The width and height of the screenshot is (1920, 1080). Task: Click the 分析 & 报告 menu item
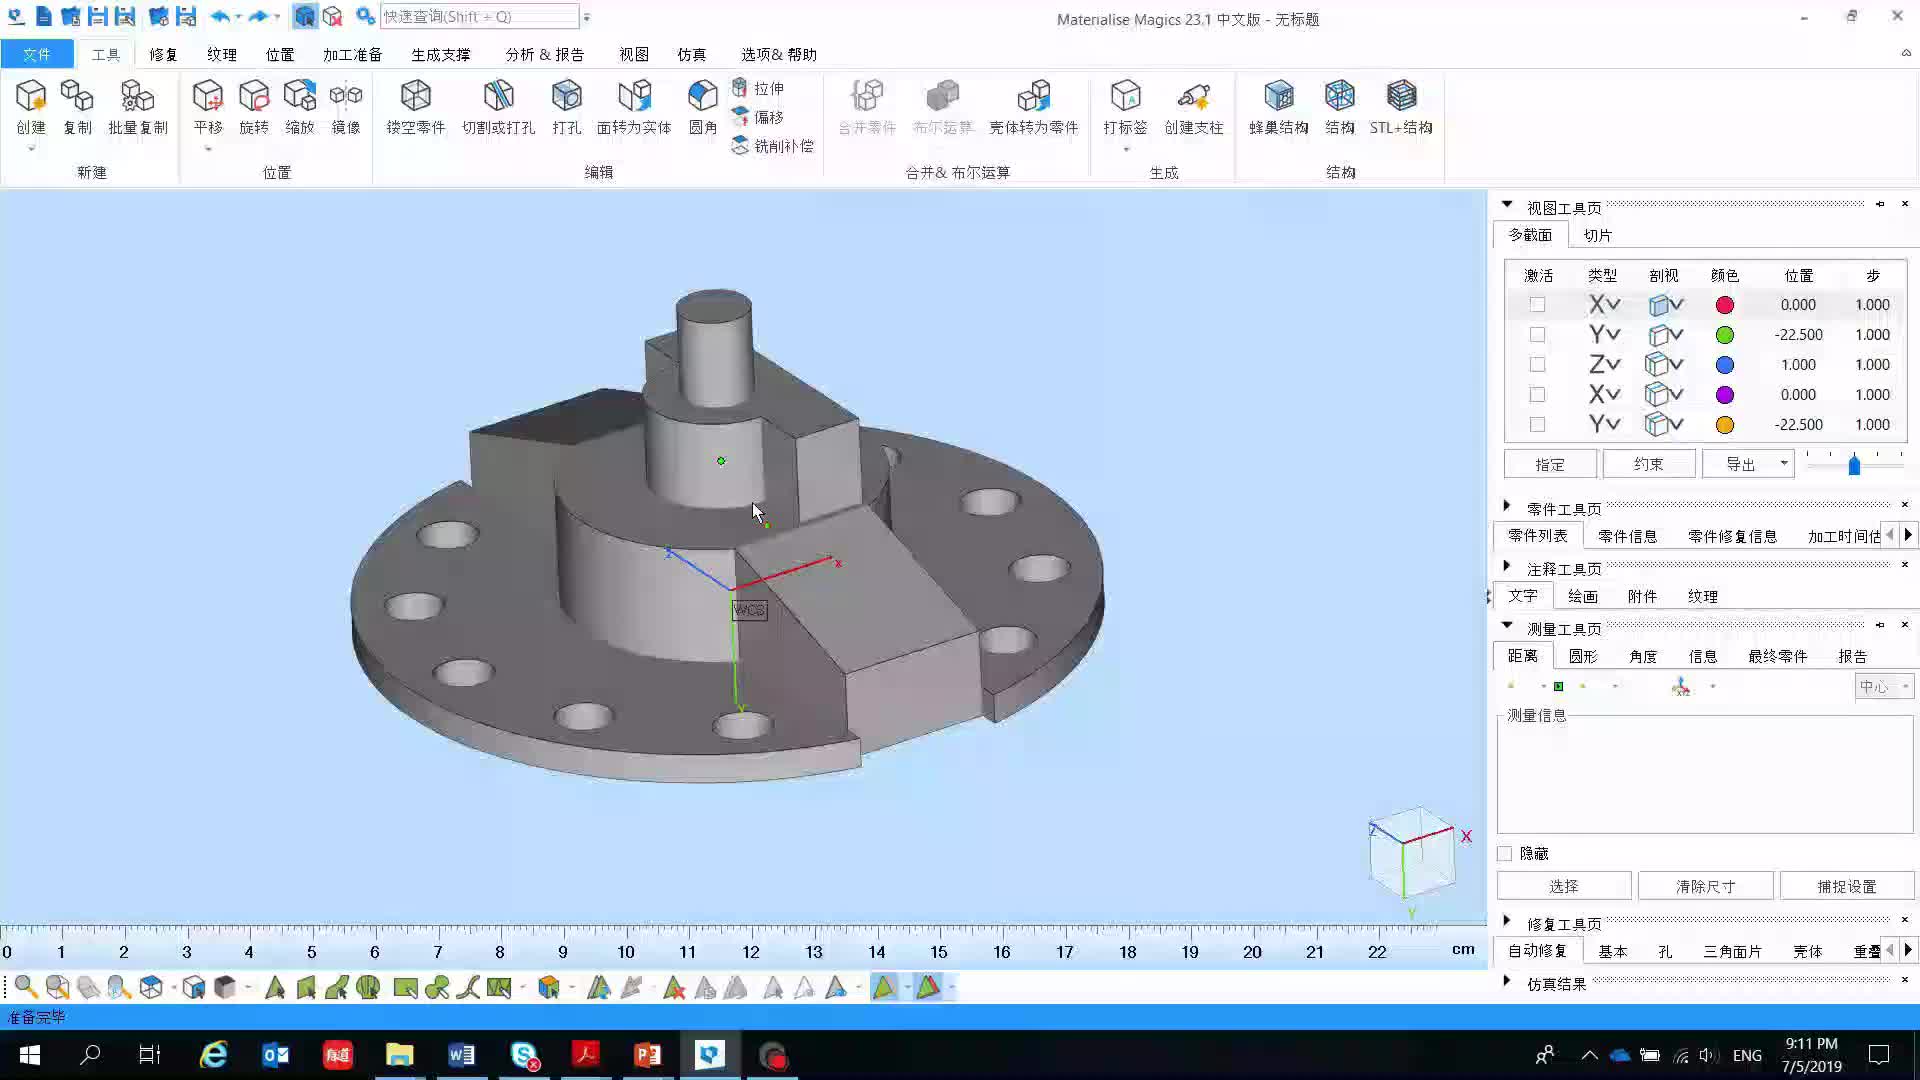click(x=545, y=54)
